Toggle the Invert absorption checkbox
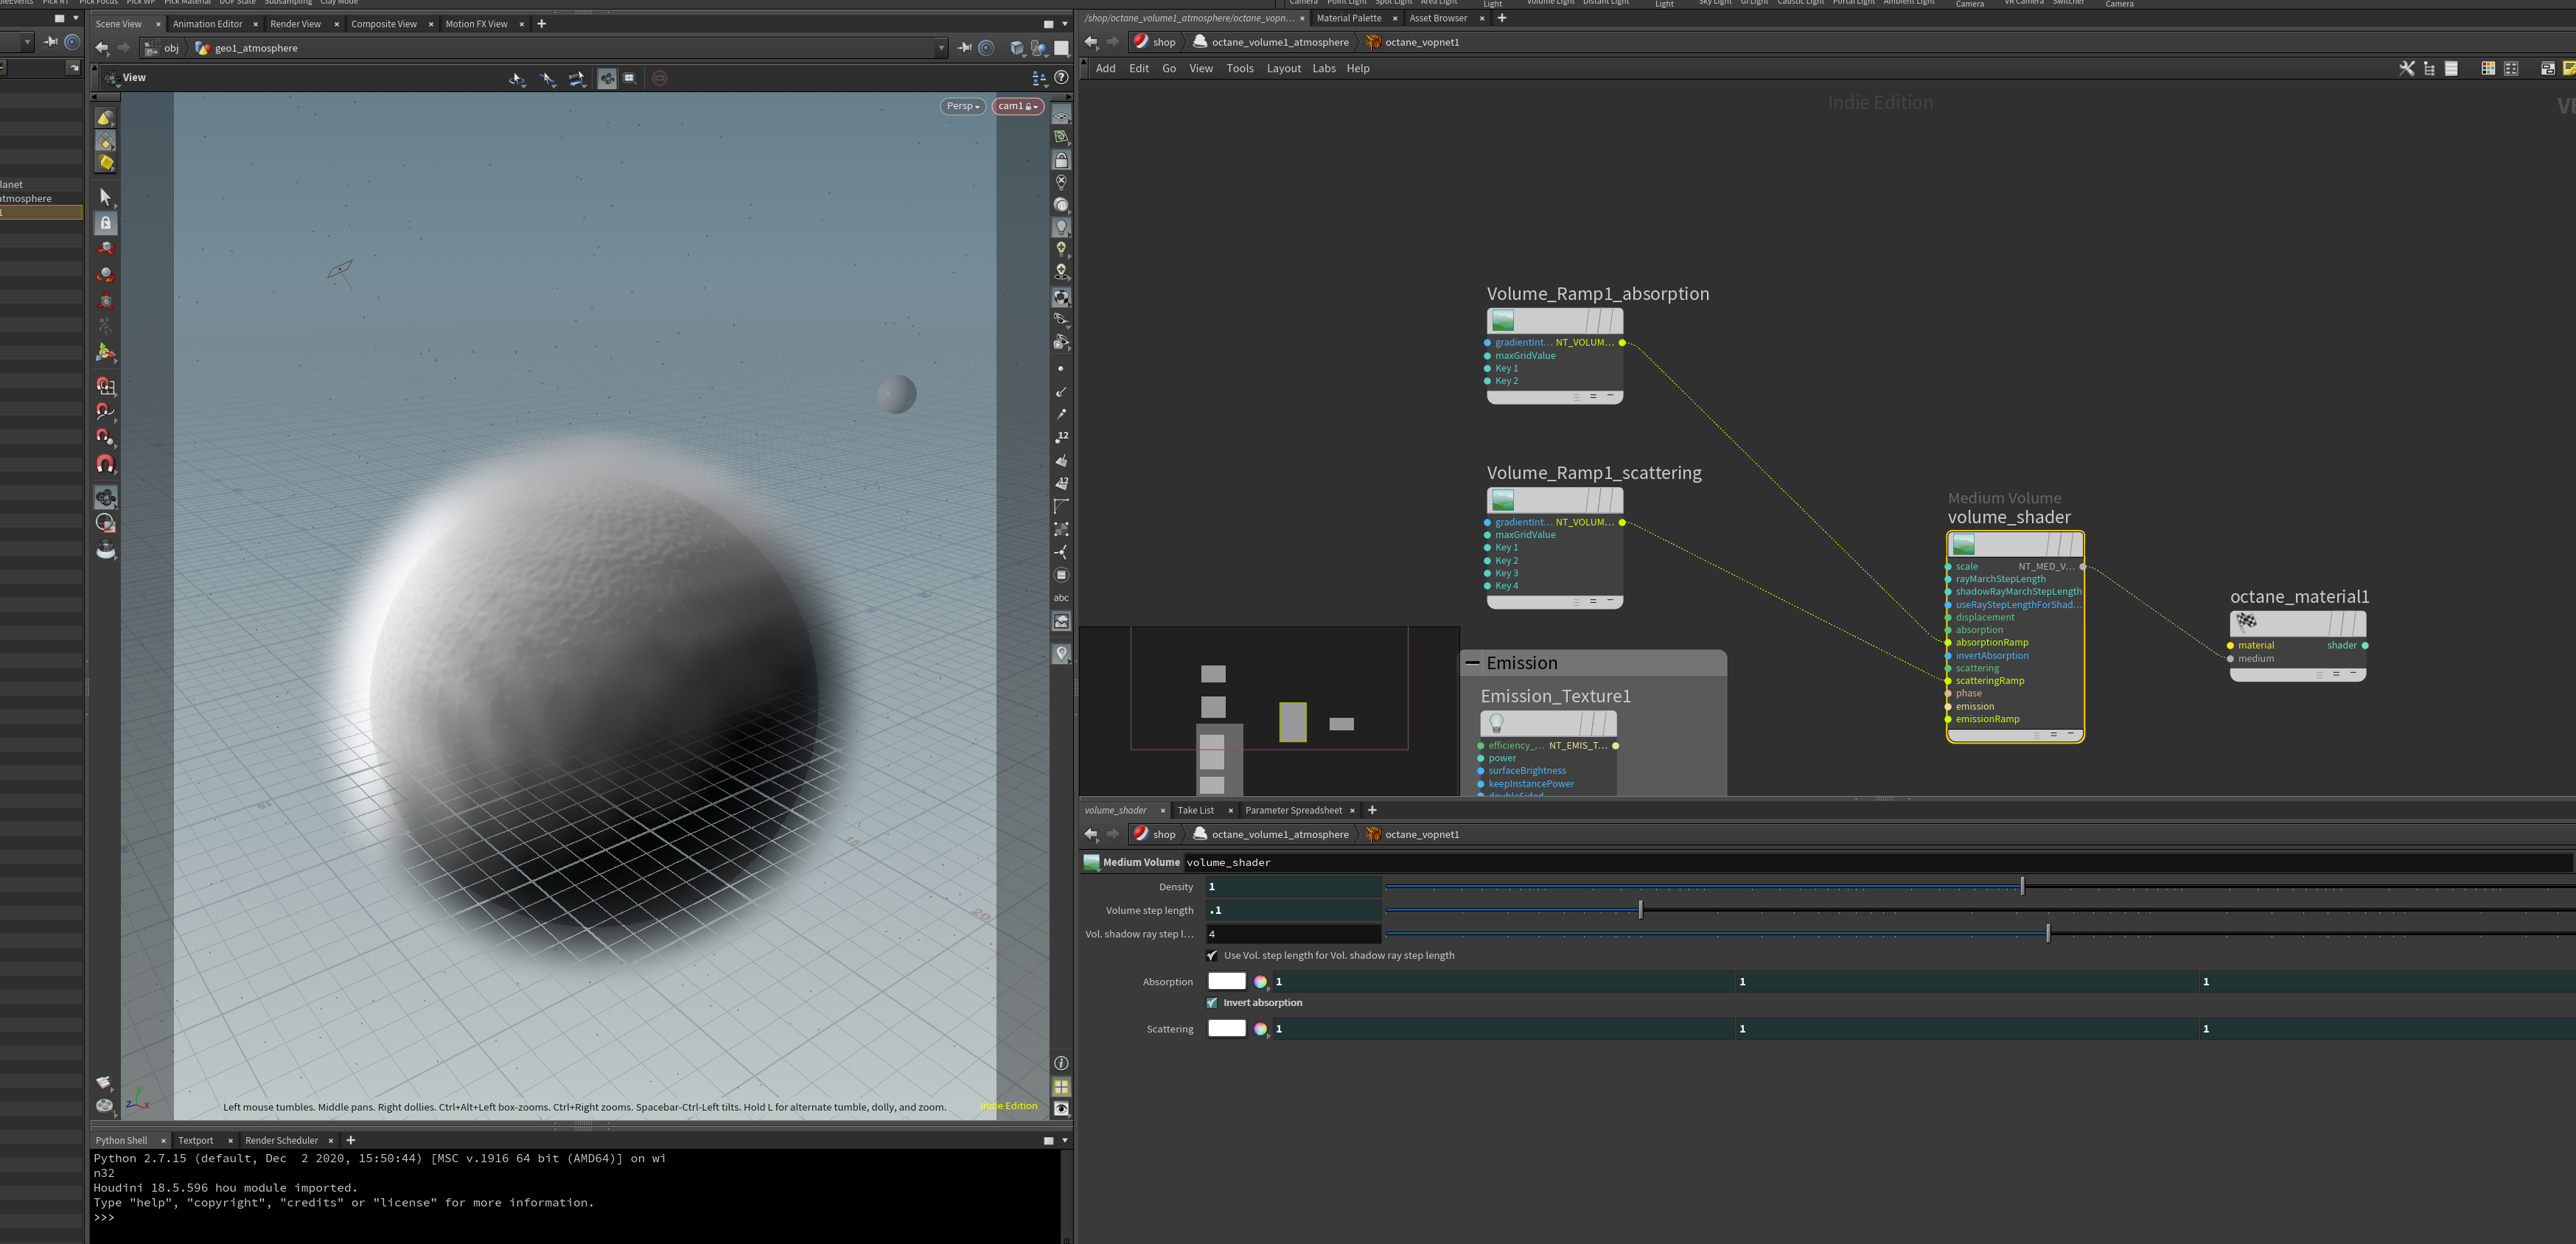This screenshot has height=1244, width=2576. (x=1212, y=1003)
